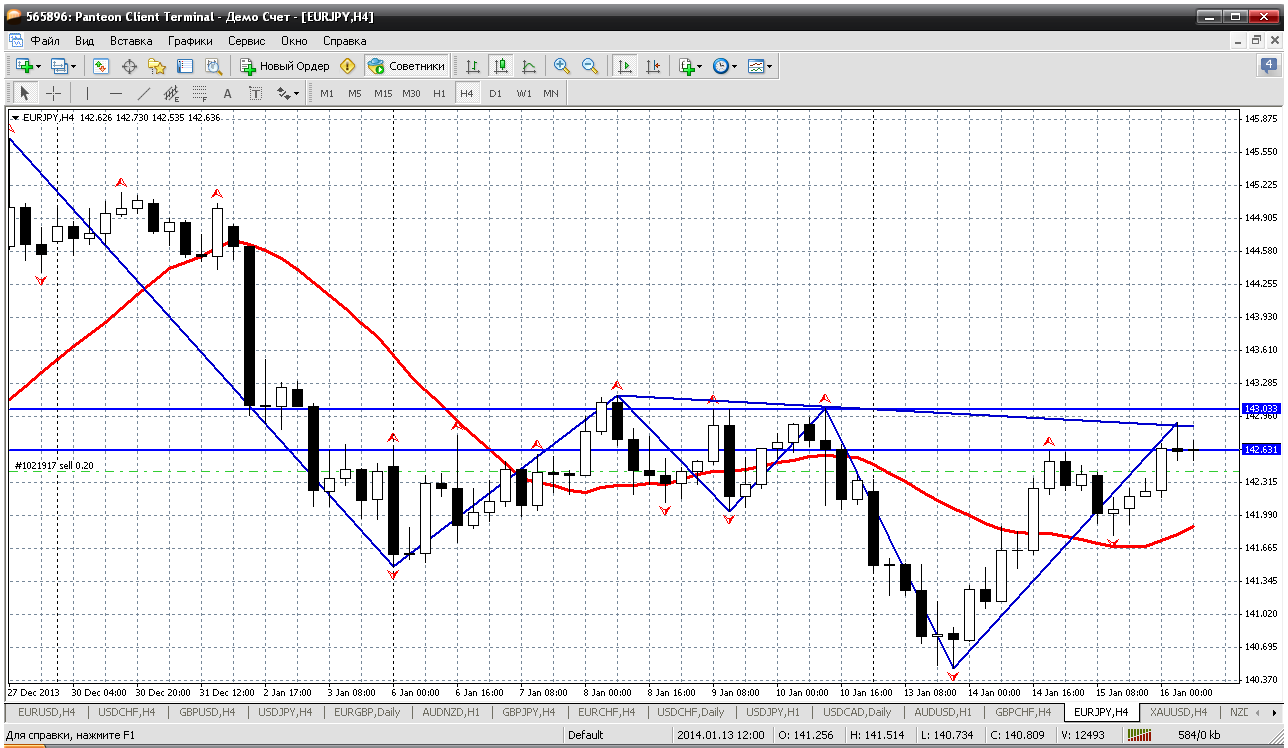Switch timeframe to MN

tap(551, 93)
